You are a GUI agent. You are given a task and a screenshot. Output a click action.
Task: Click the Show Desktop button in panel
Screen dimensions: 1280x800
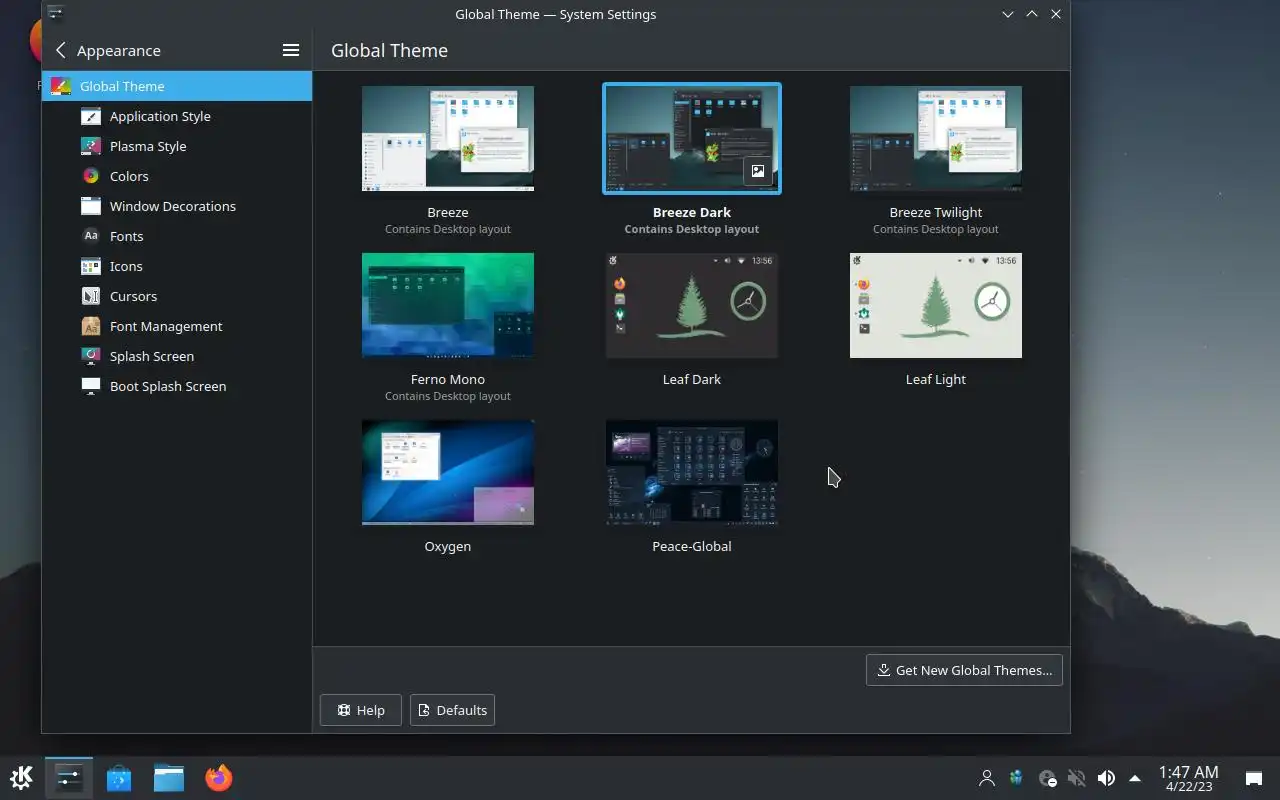click(x=1253, y=778)
